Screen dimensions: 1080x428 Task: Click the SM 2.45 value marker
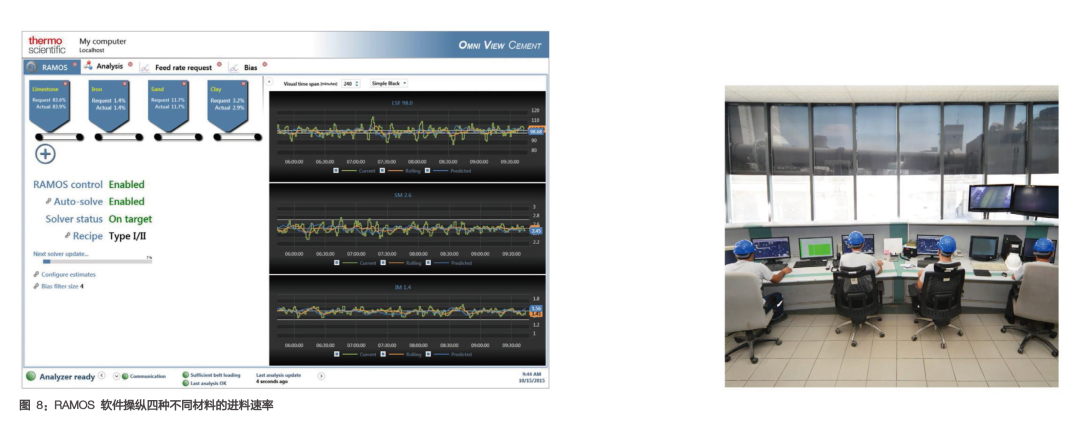[x=537, y=231]
